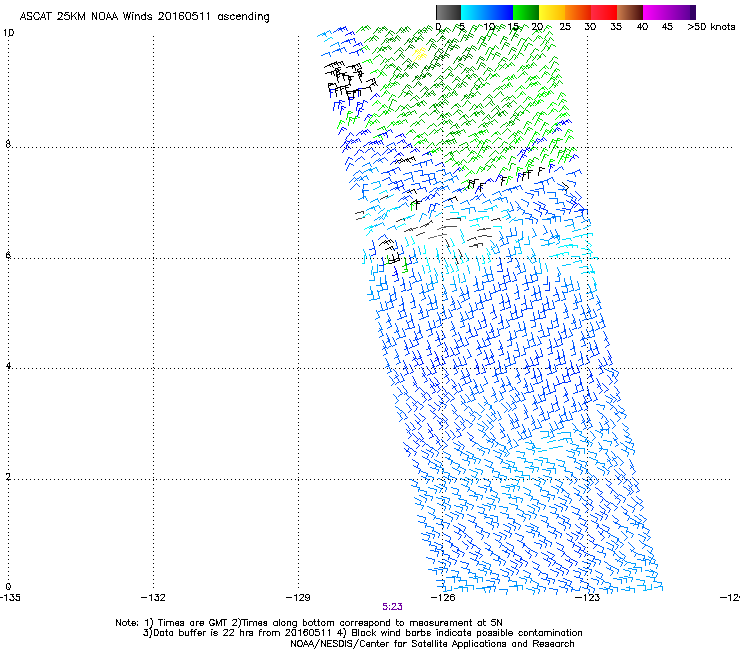Click the '-123' longitude axis label
Viewport: 740px width, 650px height.
point(588,598)
